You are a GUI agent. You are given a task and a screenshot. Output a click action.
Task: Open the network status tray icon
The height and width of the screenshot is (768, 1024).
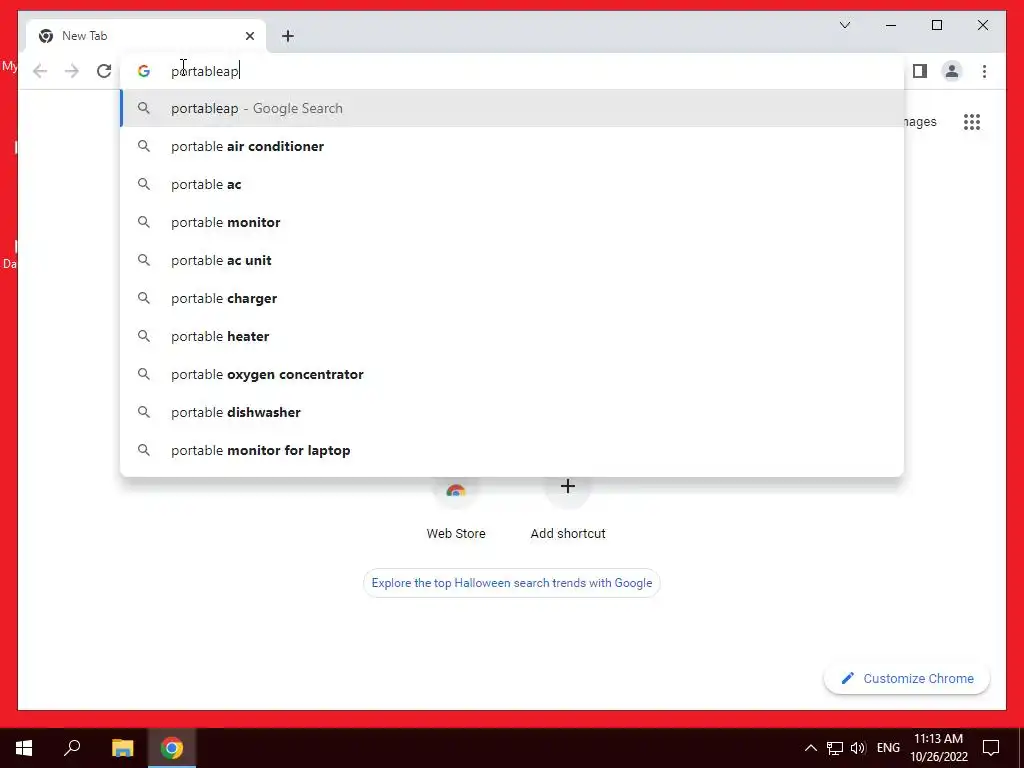pyautogui.click(x=835, y=748)
